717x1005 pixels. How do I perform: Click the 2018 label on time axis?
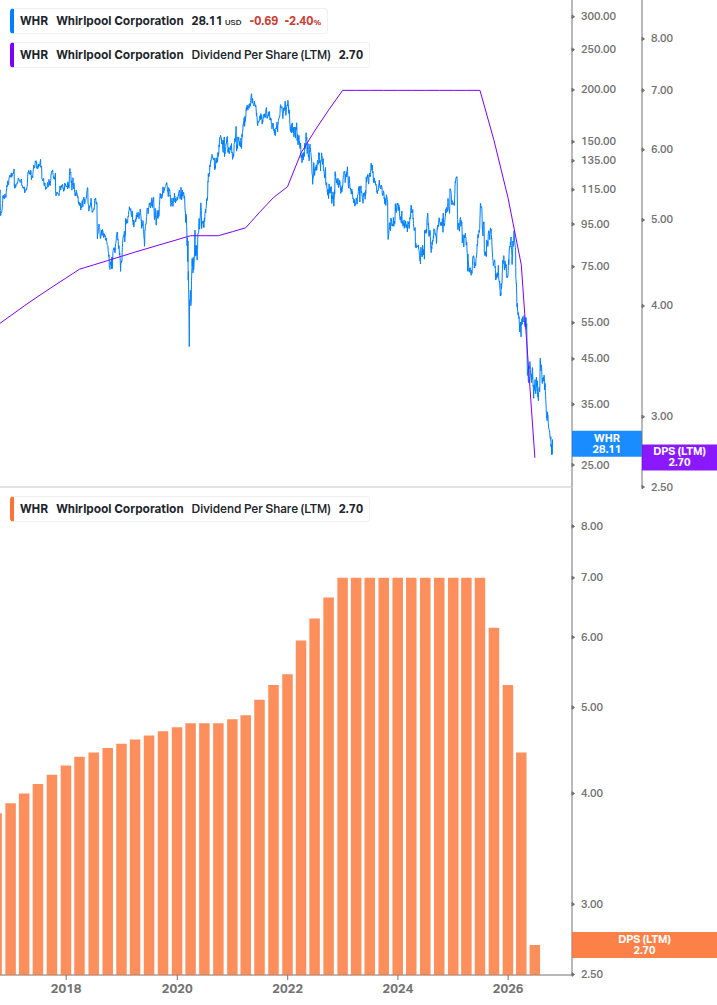pyautogui.click(x=67, y=989)
